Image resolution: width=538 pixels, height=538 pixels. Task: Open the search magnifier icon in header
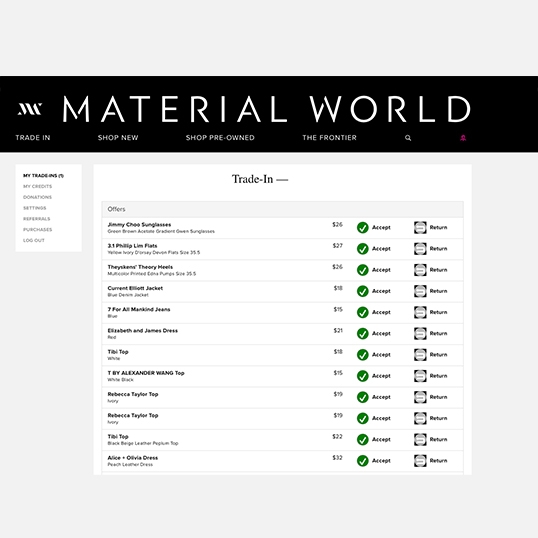(408, 138)
